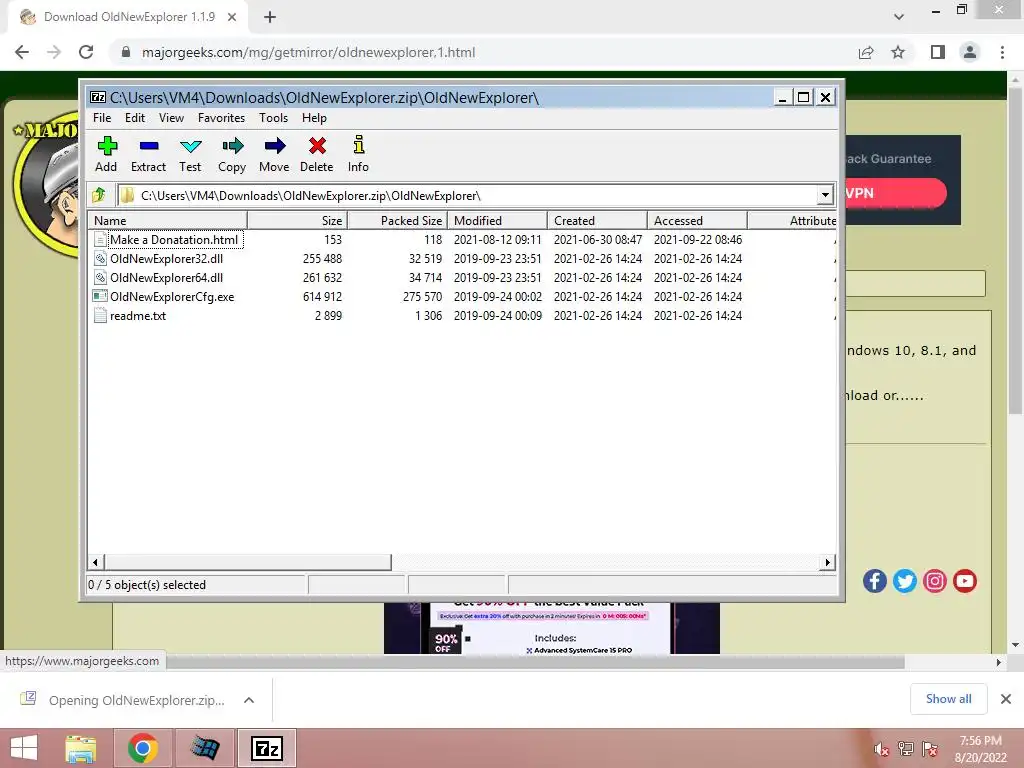
Task: Open the View menu
Action: tap(171, 118)
